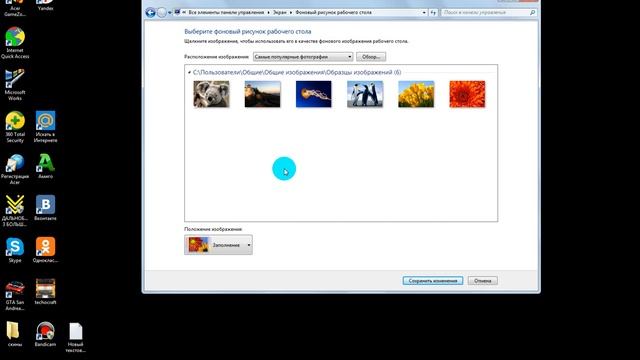
Task: Click Все элементы панели управления breadcrumb
Action: [226, 13]
